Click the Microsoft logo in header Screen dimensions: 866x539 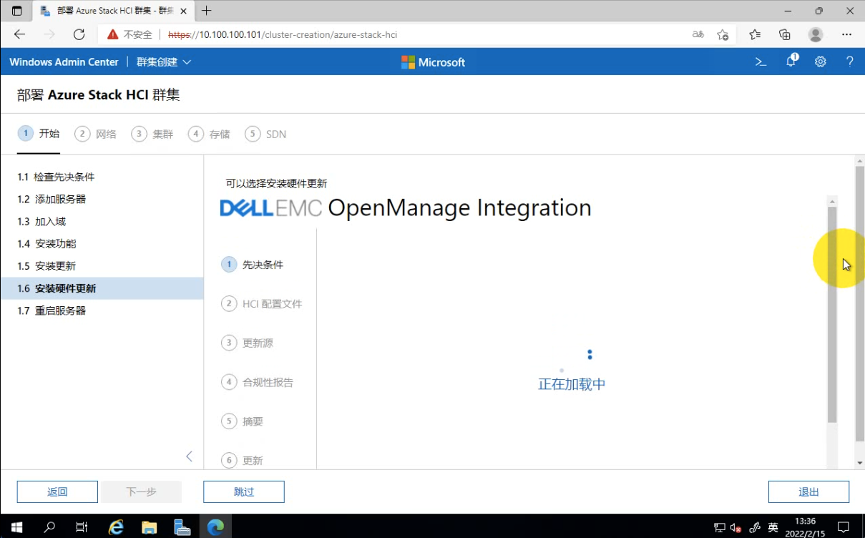pyautogui.click(x=433, y=62)
